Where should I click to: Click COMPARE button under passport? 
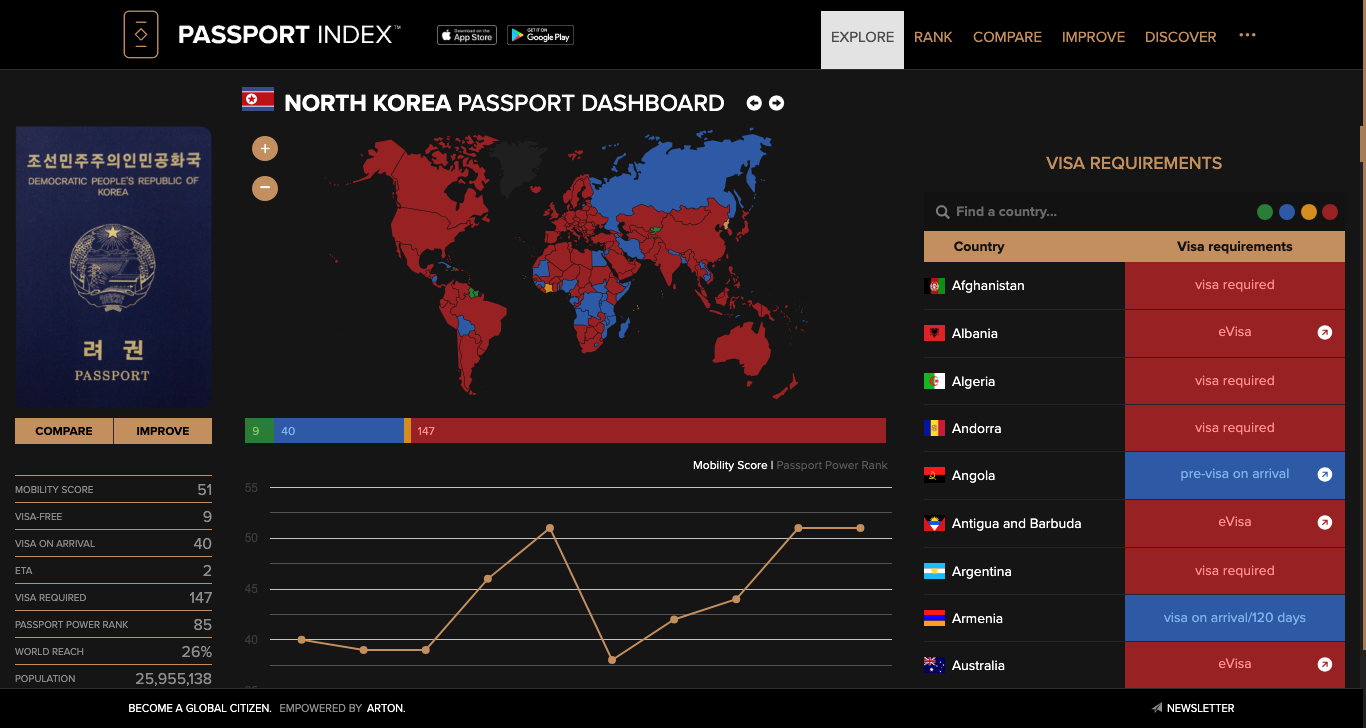pos(64,431)
